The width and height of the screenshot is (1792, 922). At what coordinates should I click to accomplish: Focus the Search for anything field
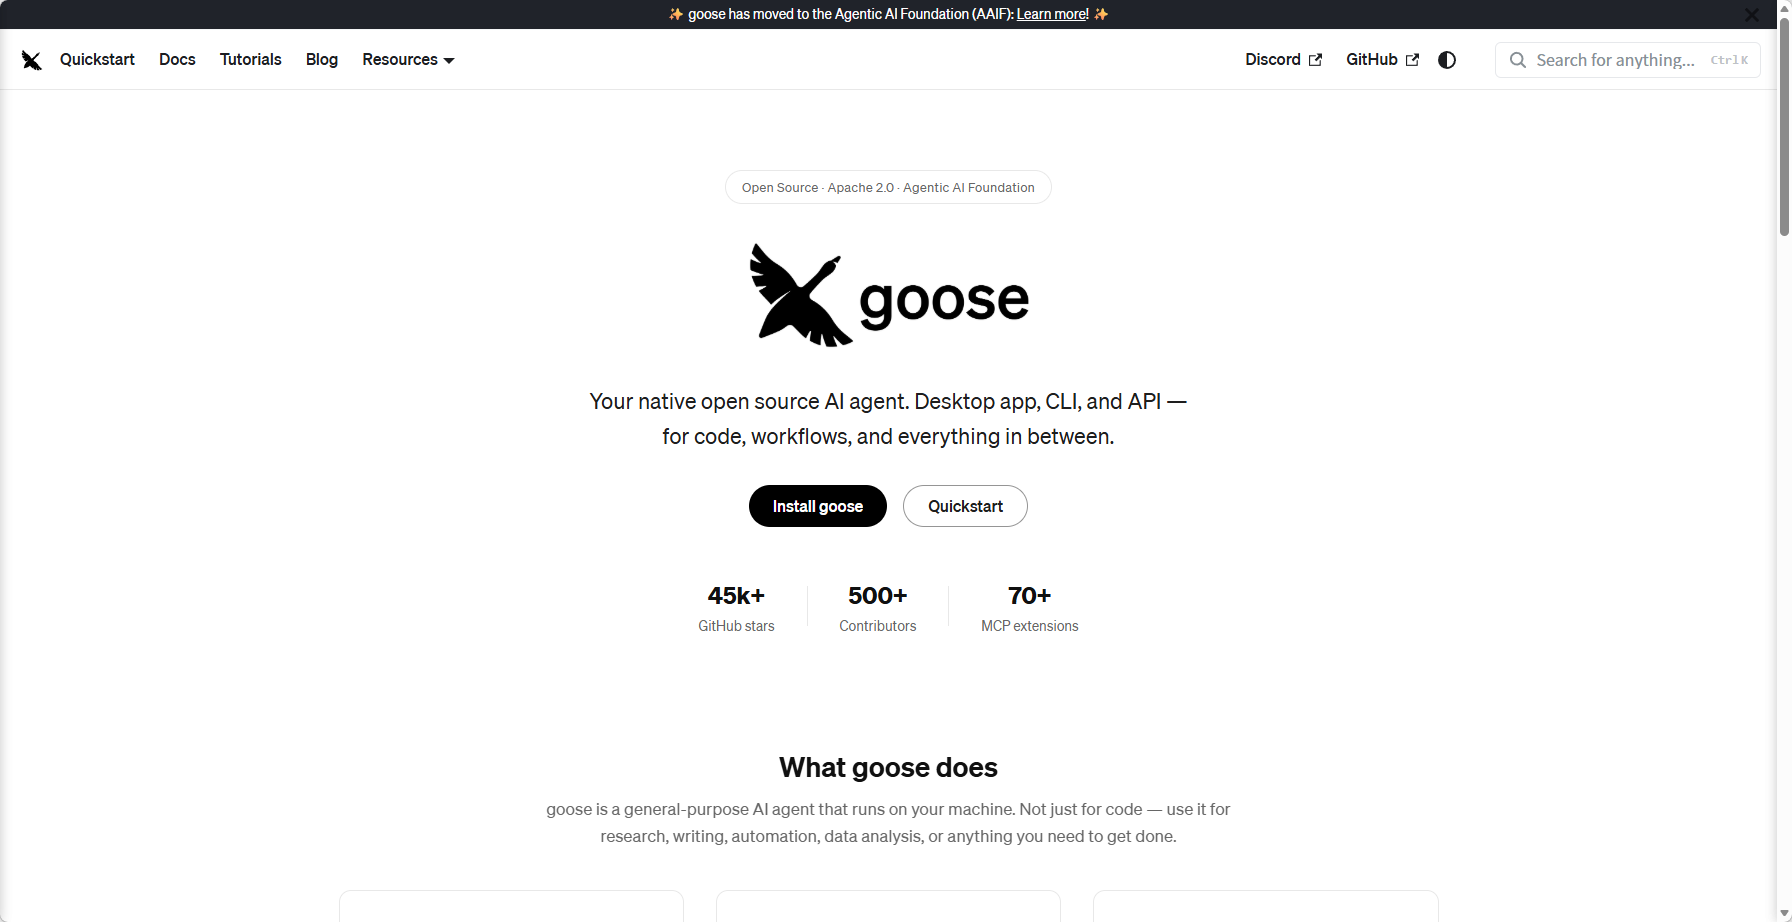point(1627,60)
